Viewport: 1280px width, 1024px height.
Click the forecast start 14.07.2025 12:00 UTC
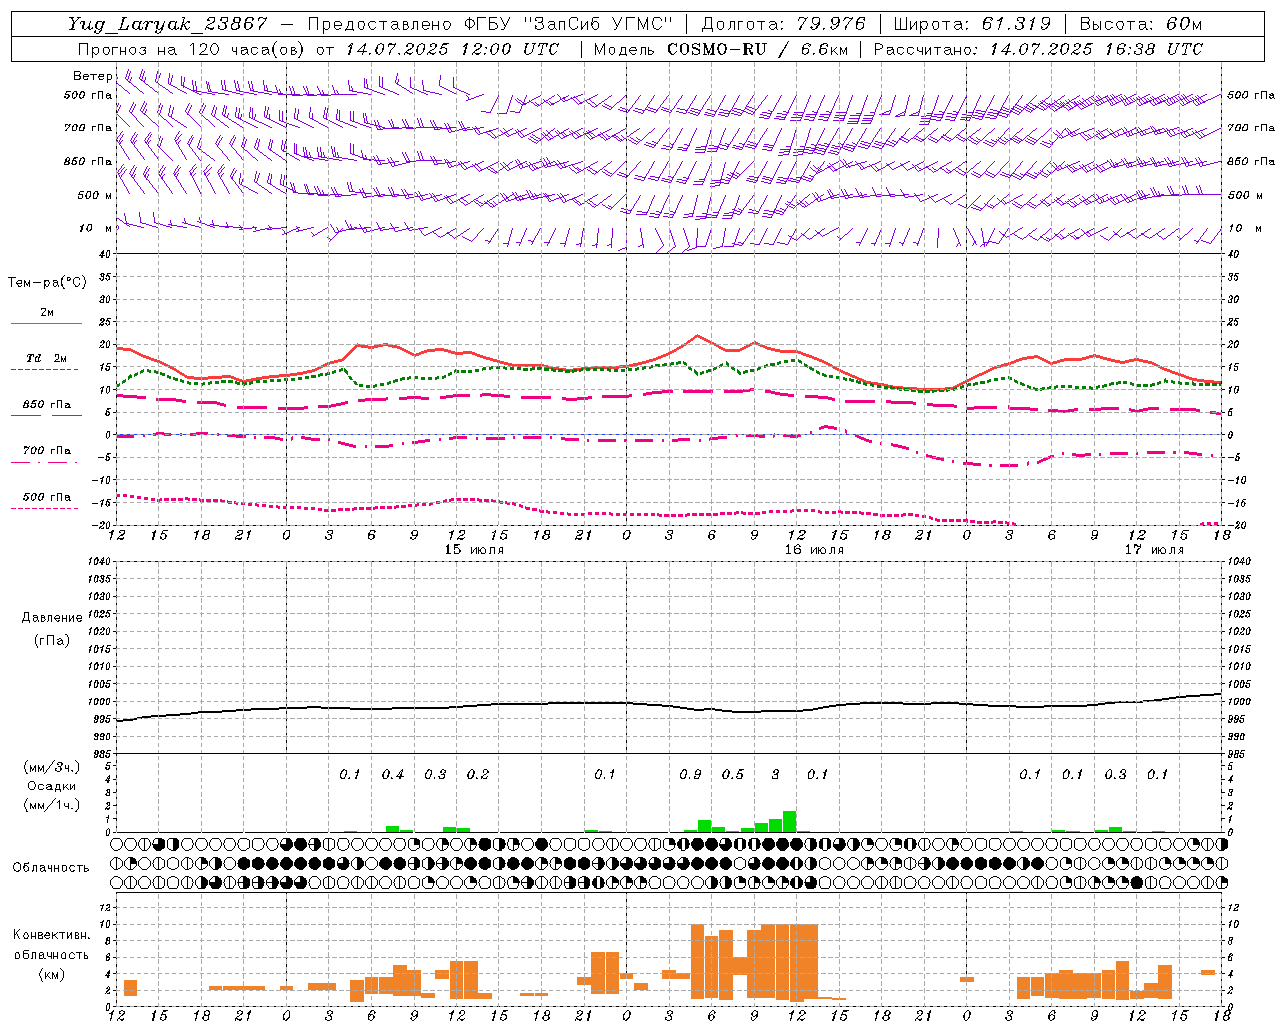tap(452, 49)
